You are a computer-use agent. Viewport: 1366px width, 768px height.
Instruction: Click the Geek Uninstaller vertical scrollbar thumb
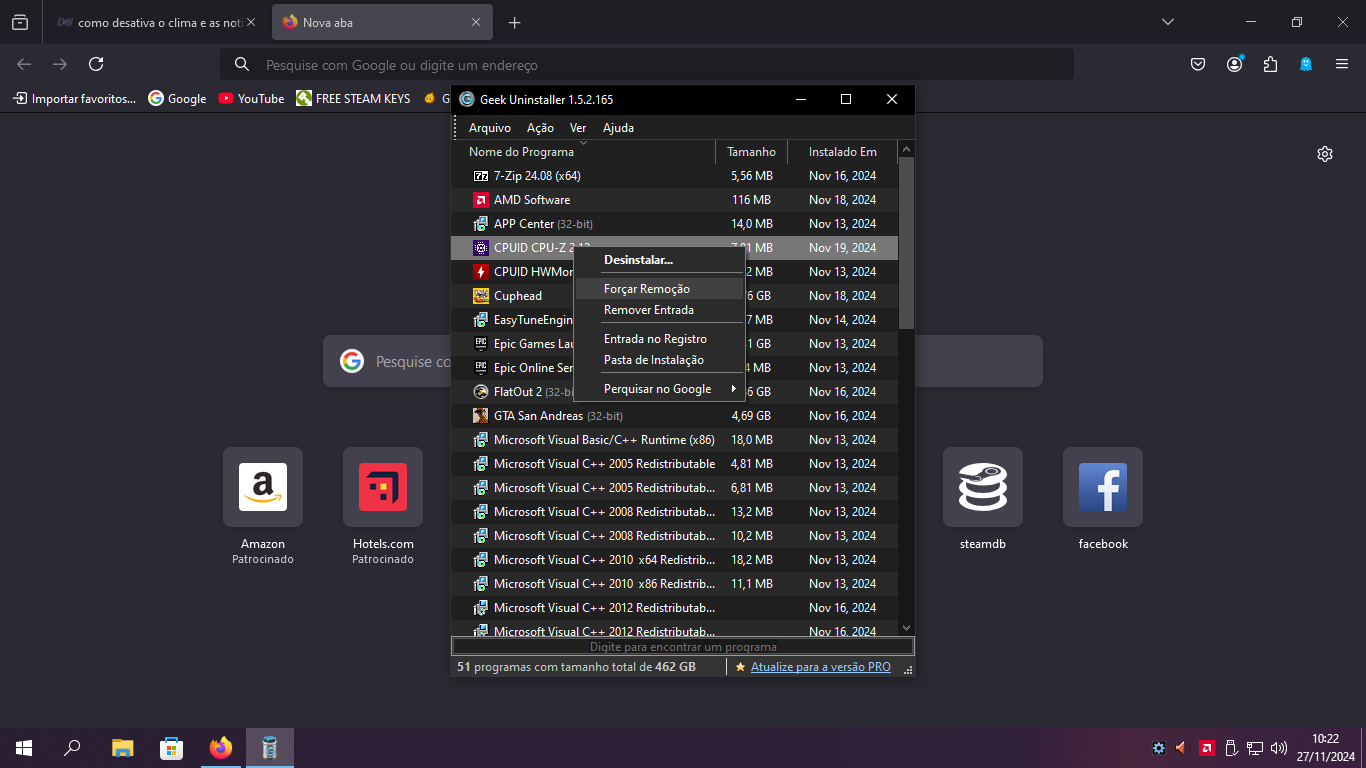(x=906, y=243)
